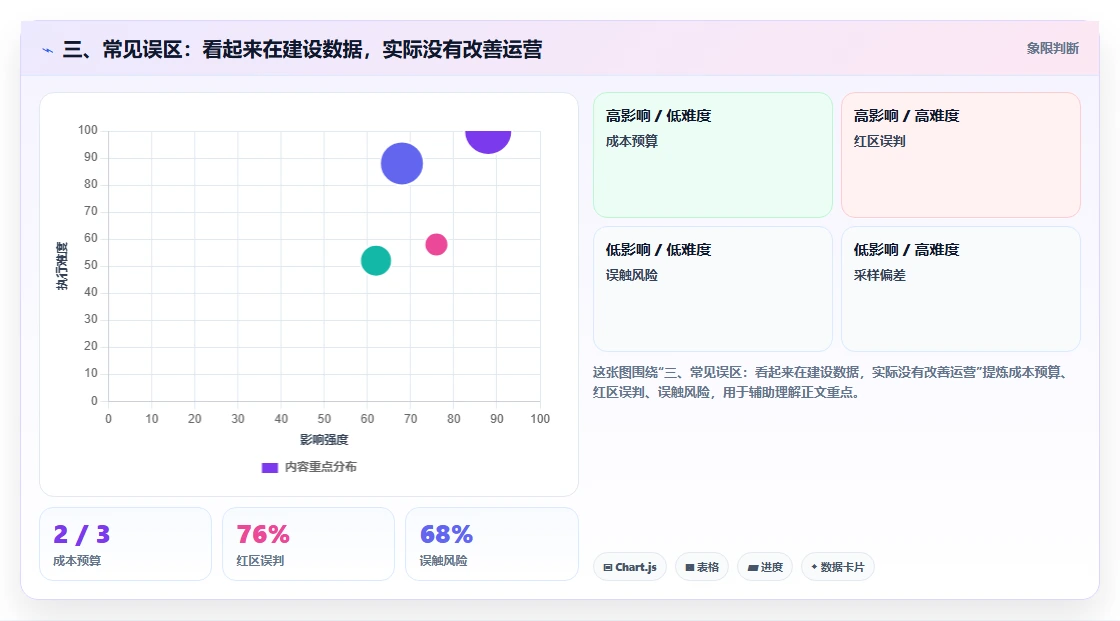Select the 高影响 / 低难度 quadrant card
The width and height of the screenshot is (1120, 621).
coord(712,154)
